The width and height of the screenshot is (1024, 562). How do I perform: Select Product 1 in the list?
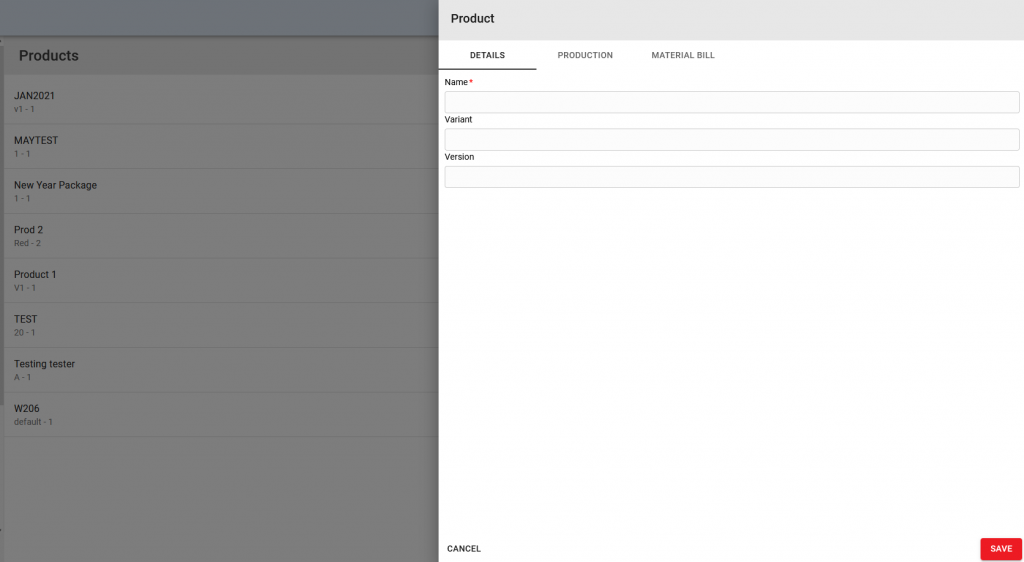click(x=221, y=281)
